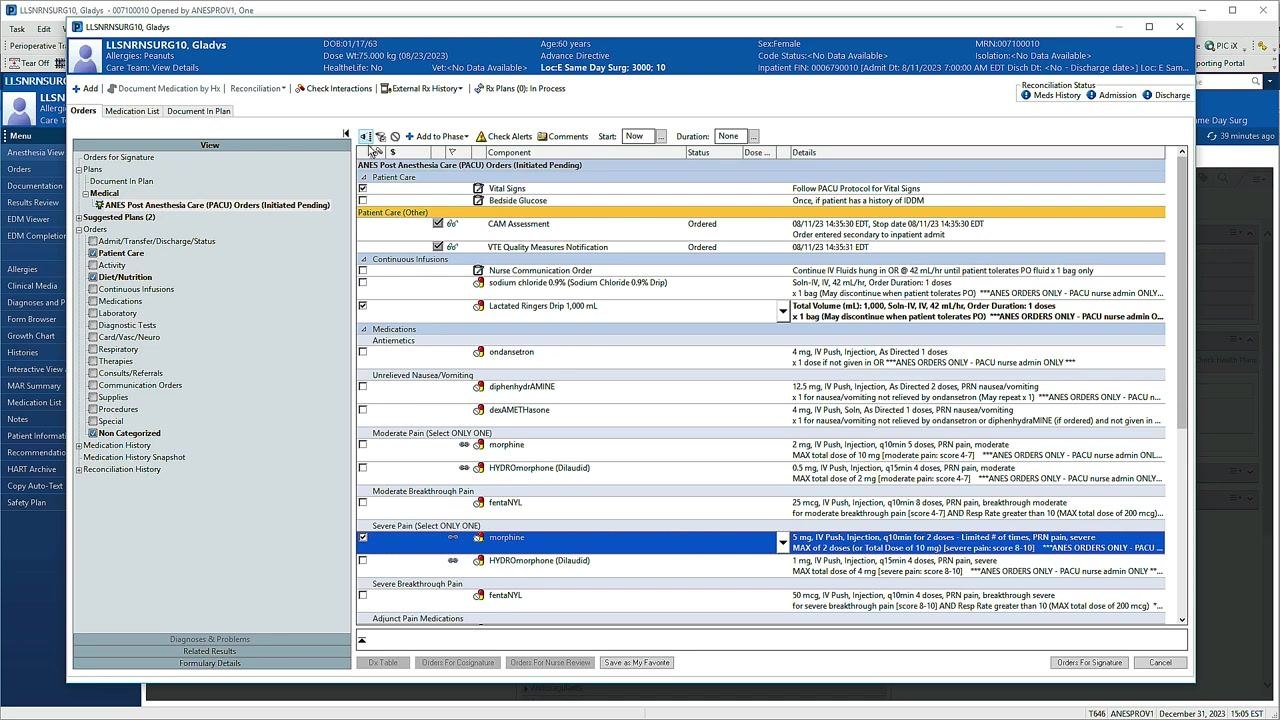Collapse the Medications section in order list

pyautogui.click(x=365, y=330)
